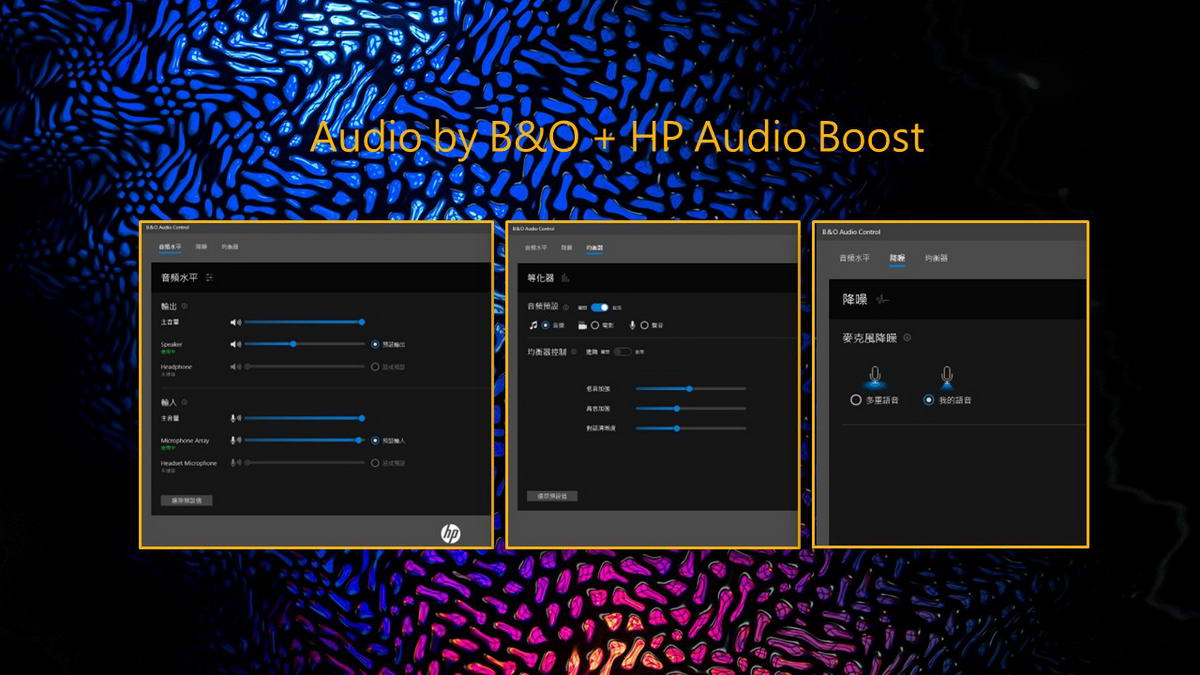The width and height of the screenshot is (1200, 675).
Task: Open 降噪 tab in the equalizer window
Action: coord(567,247)
